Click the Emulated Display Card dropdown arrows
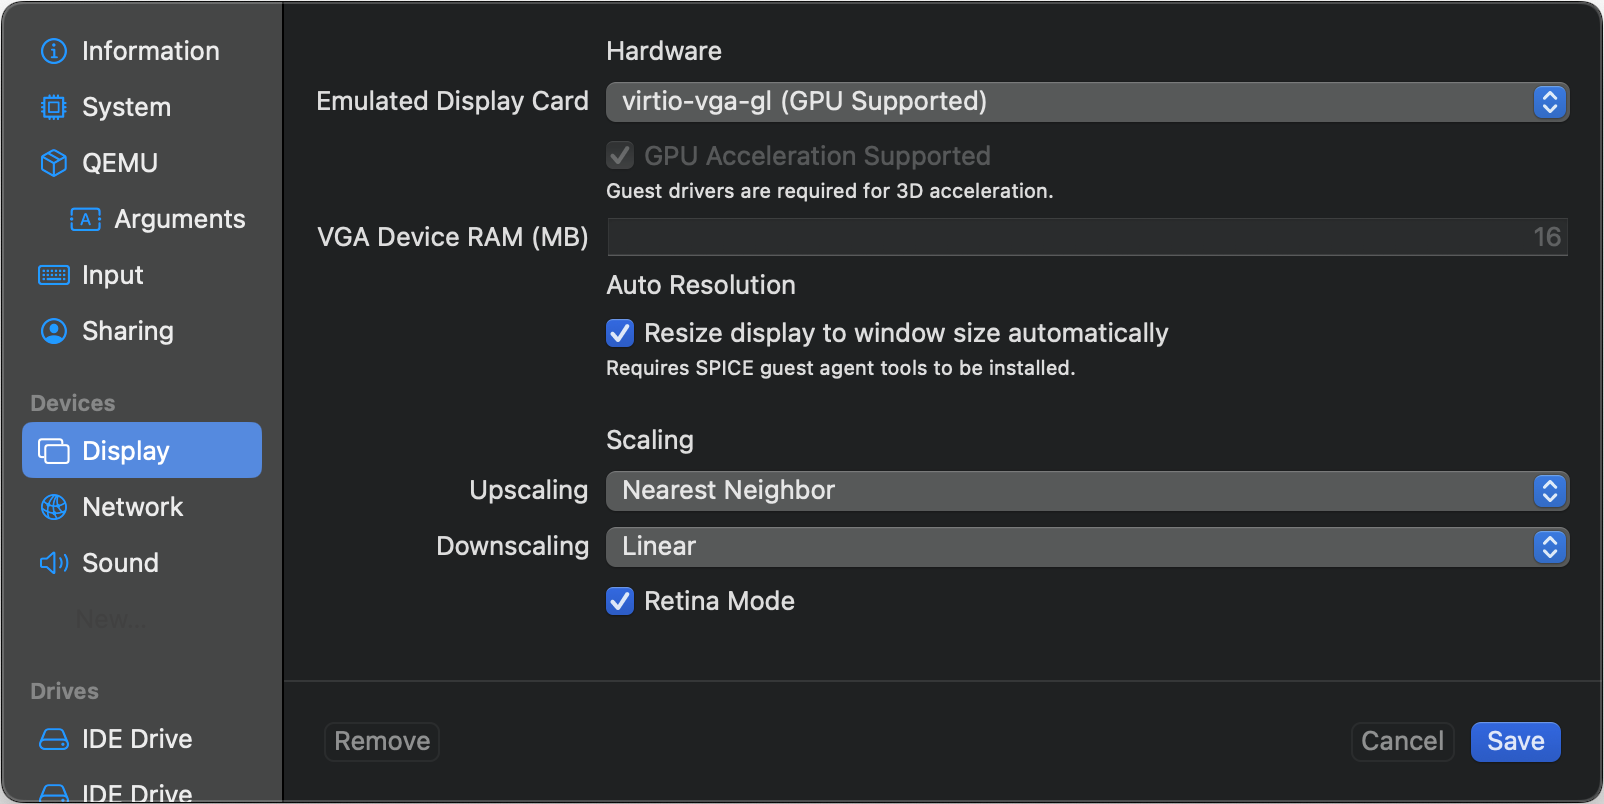1604x804 pixels. (x=1550, y=102)
